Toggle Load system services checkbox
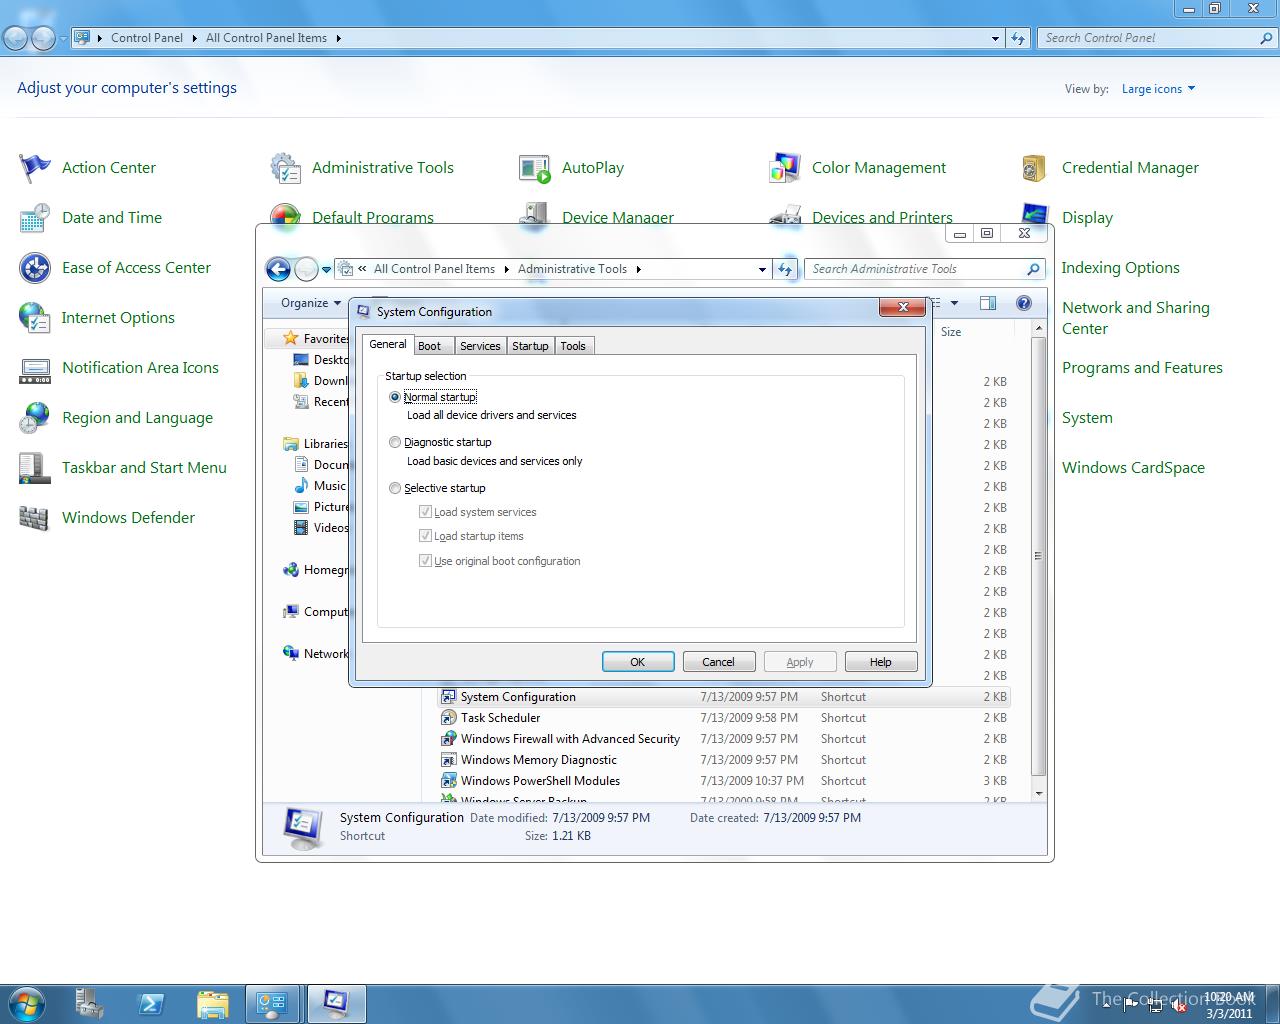 (425, 511)
